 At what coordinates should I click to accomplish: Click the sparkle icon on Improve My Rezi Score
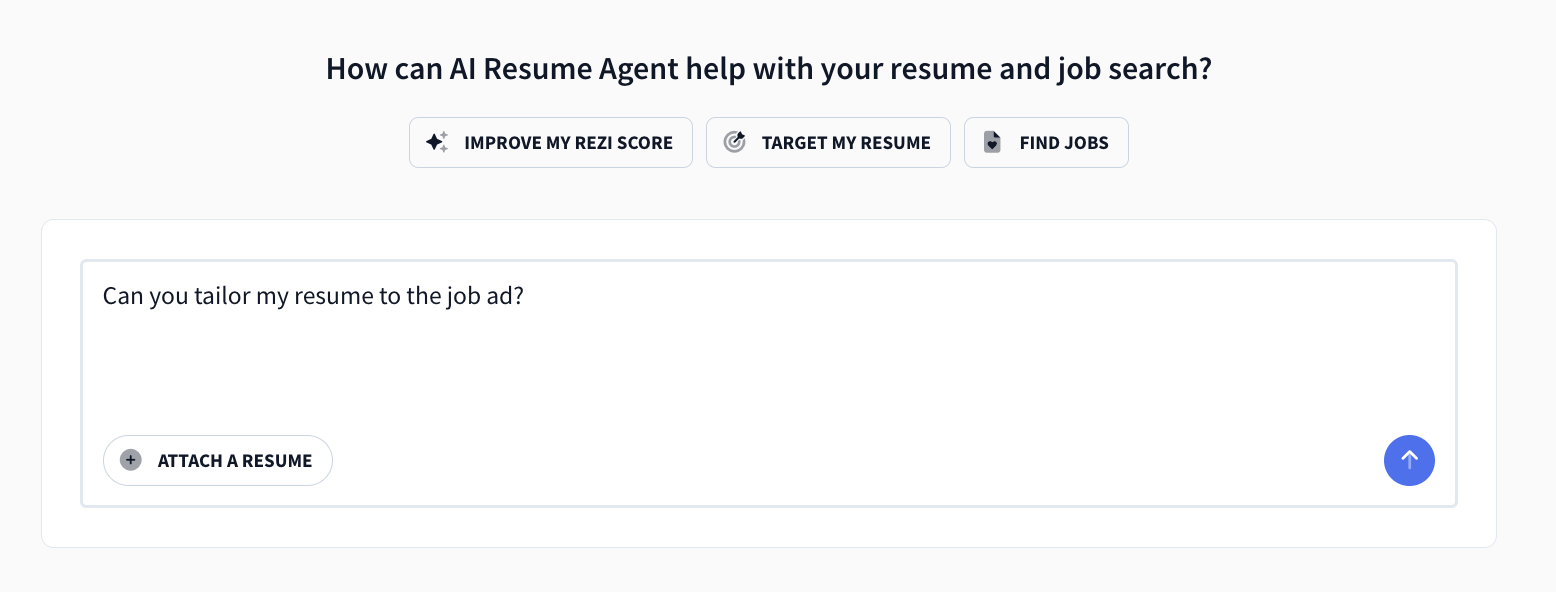[x=435, y=142]
